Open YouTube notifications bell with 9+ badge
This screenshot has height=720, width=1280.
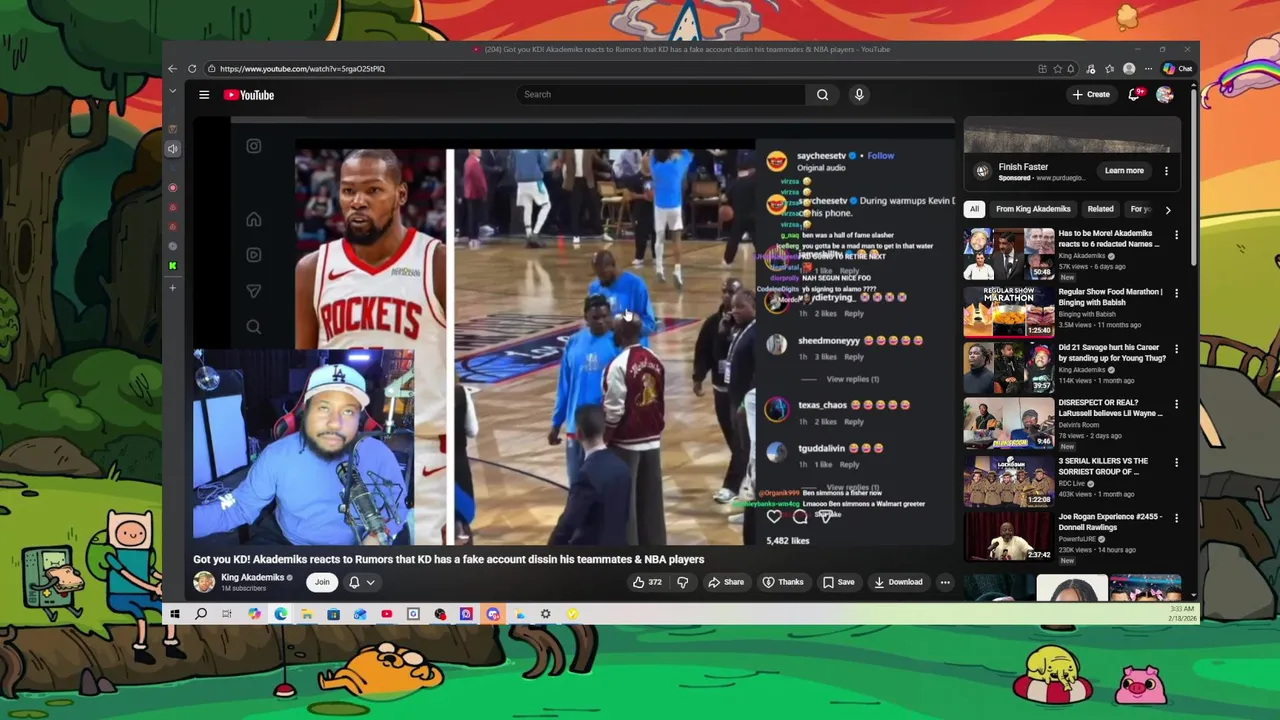click(1134, 94)
